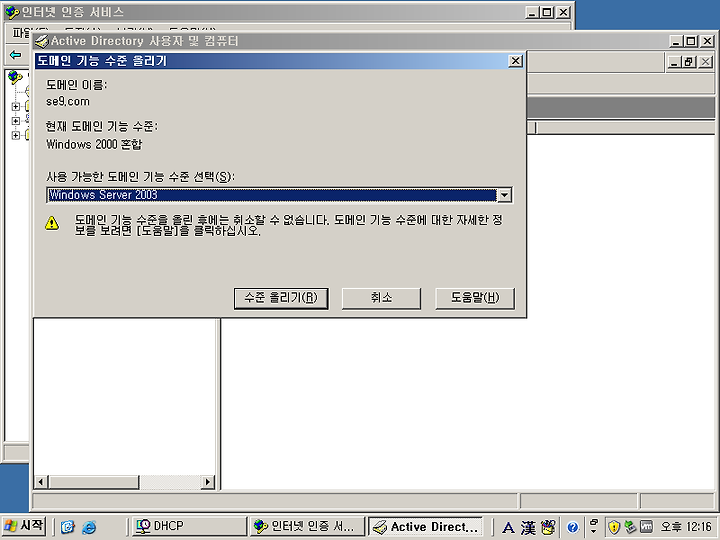The width and height of the screenshot is (720, 540).
Task: Close the Active Directory 사용자 및 컴퓨터 window
Action: coord(707,41)
